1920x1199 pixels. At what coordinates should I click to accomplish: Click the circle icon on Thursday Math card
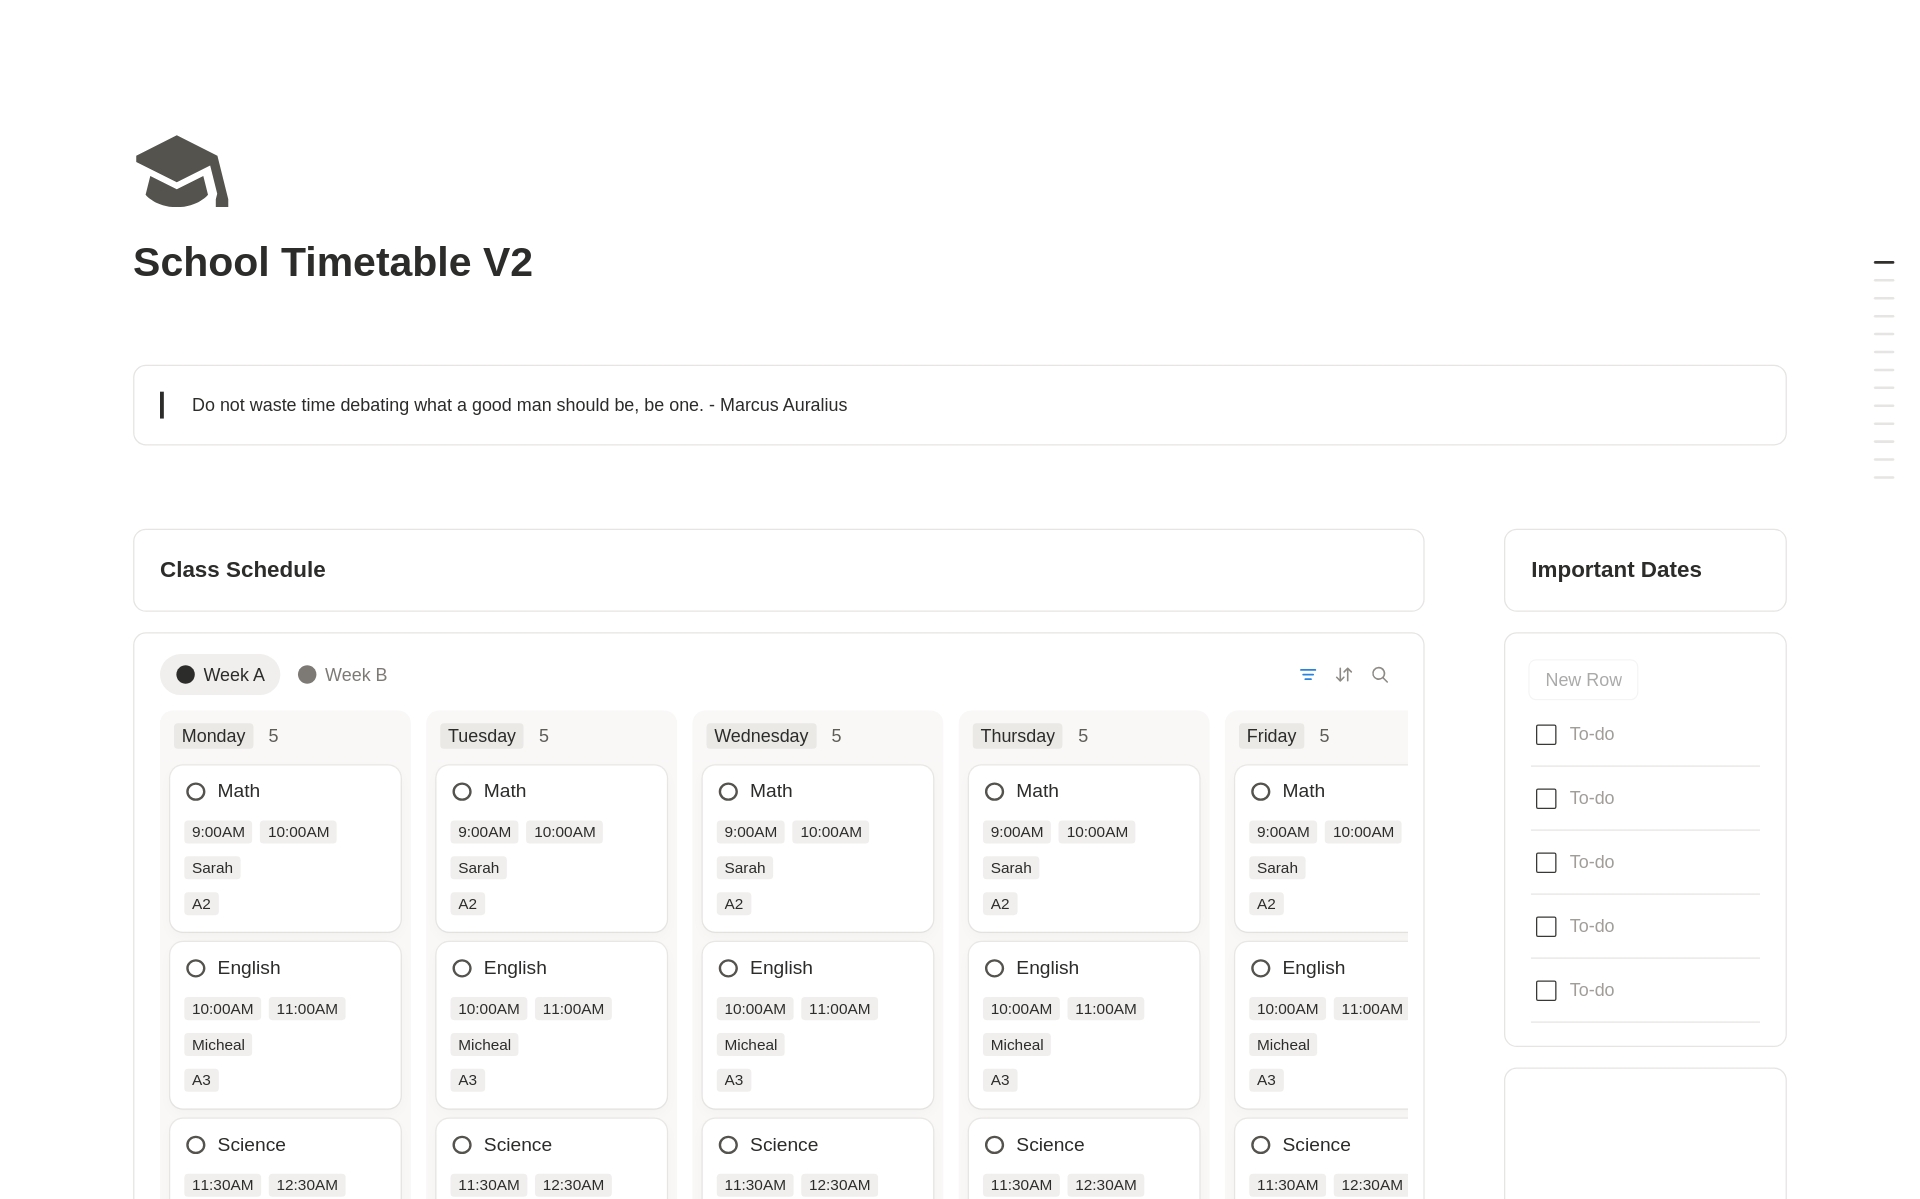(994, 792)
